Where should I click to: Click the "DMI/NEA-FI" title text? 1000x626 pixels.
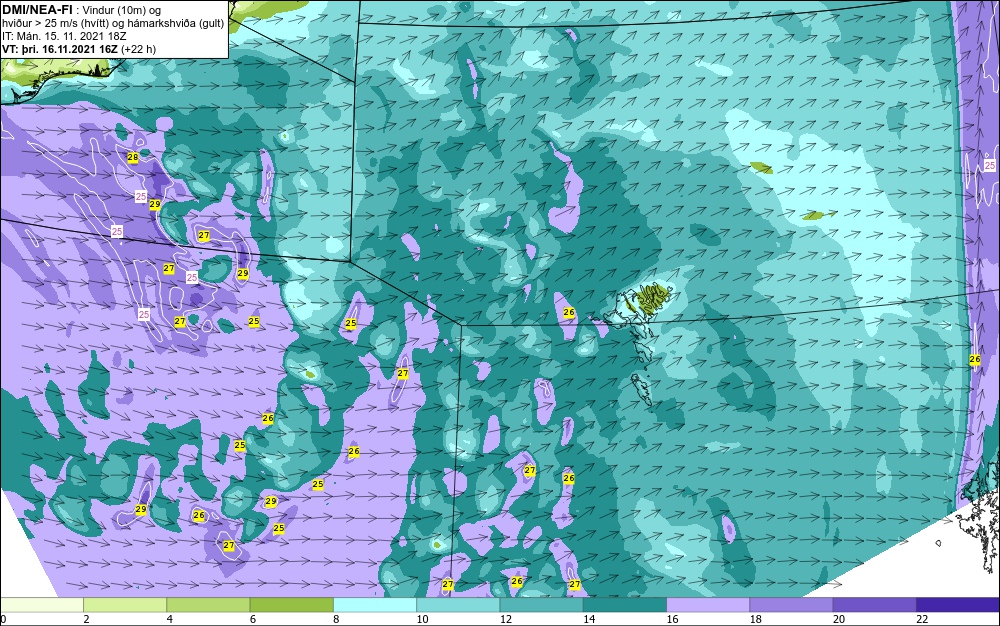point(37,10)
